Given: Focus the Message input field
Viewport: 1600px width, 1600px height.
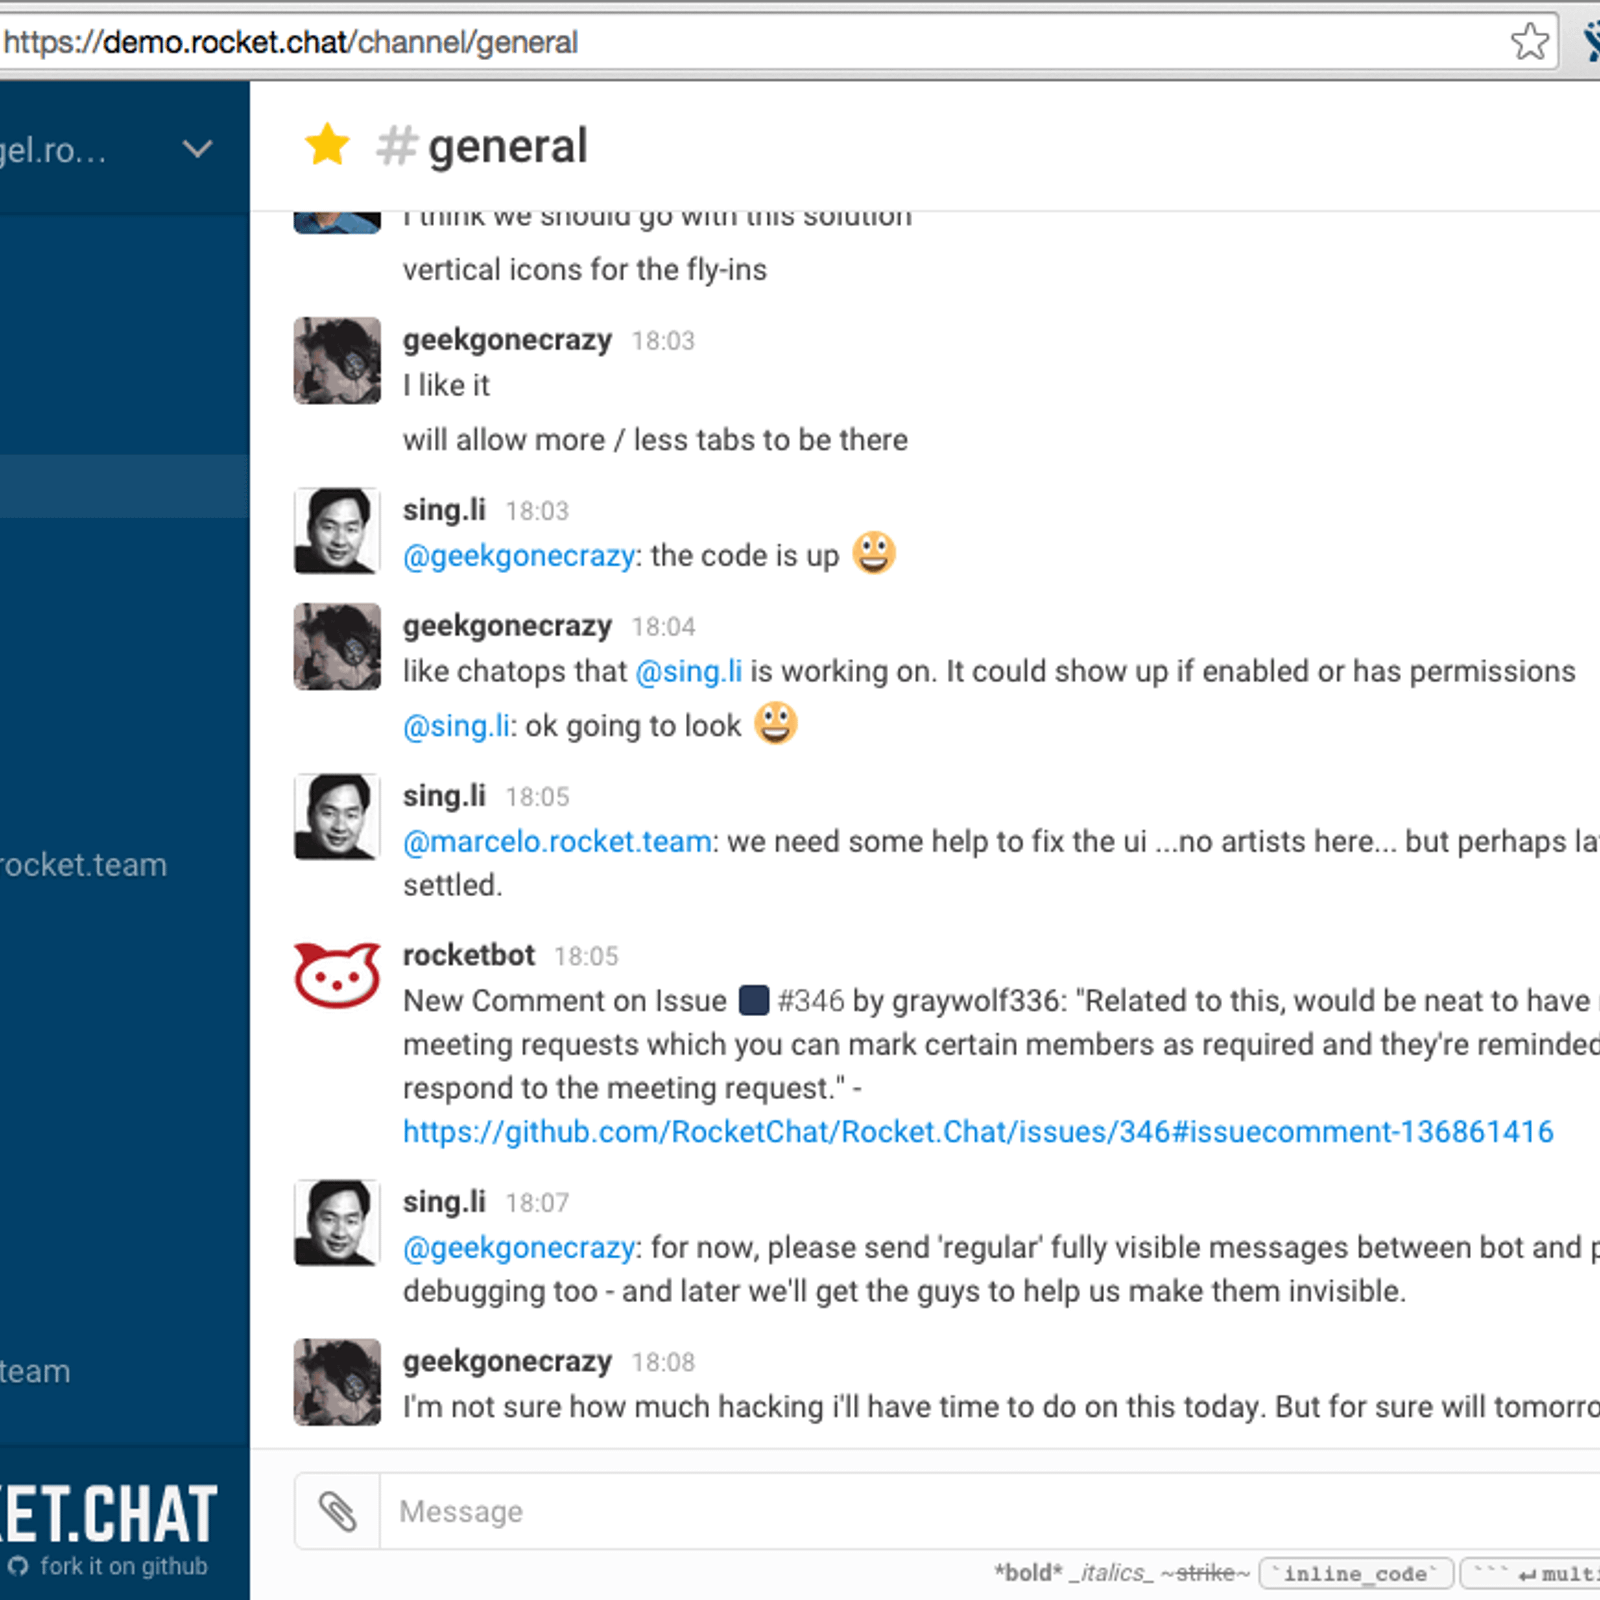Looking at the screenshot, I should pos(990,1511).
